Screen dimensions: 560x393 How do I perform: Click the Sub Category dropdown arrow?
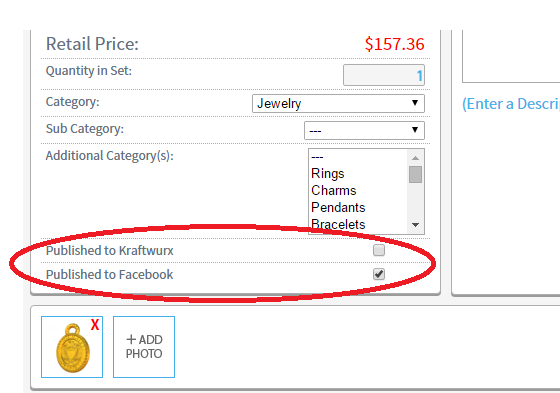tap(415, 130)
